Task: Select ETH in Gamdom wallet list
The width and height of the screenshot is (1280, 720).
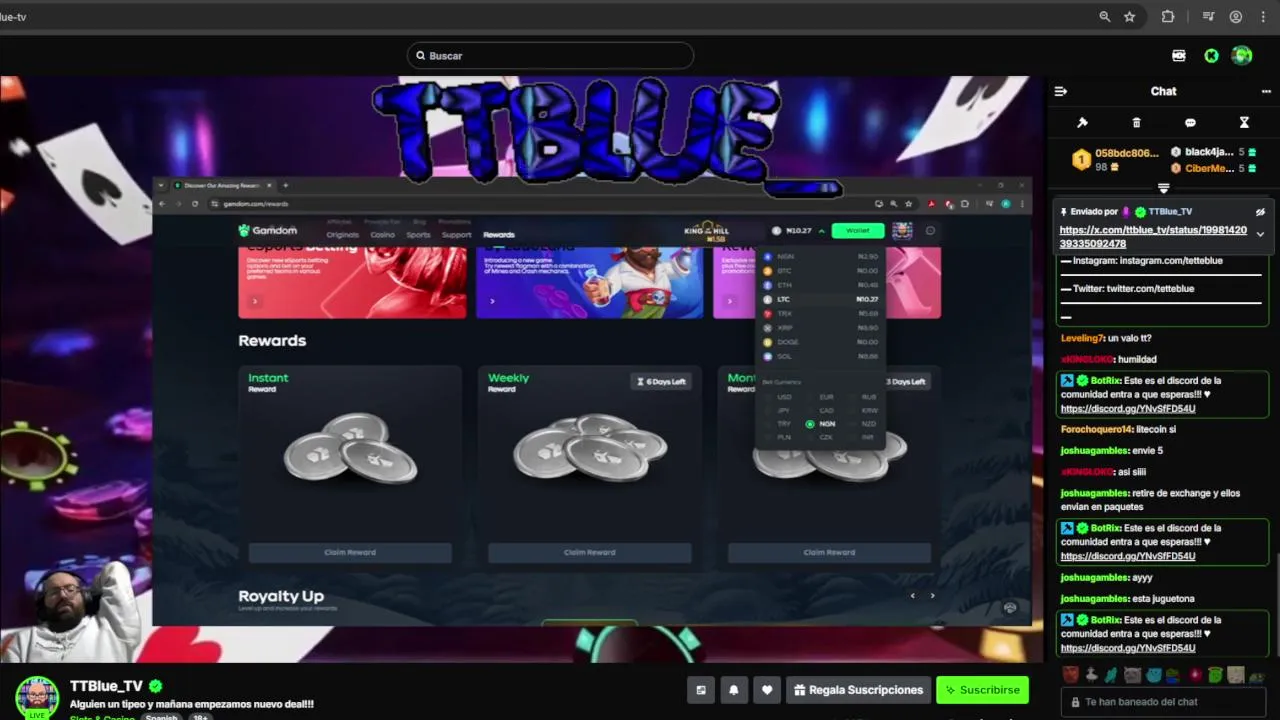Action: coord(820,285)
